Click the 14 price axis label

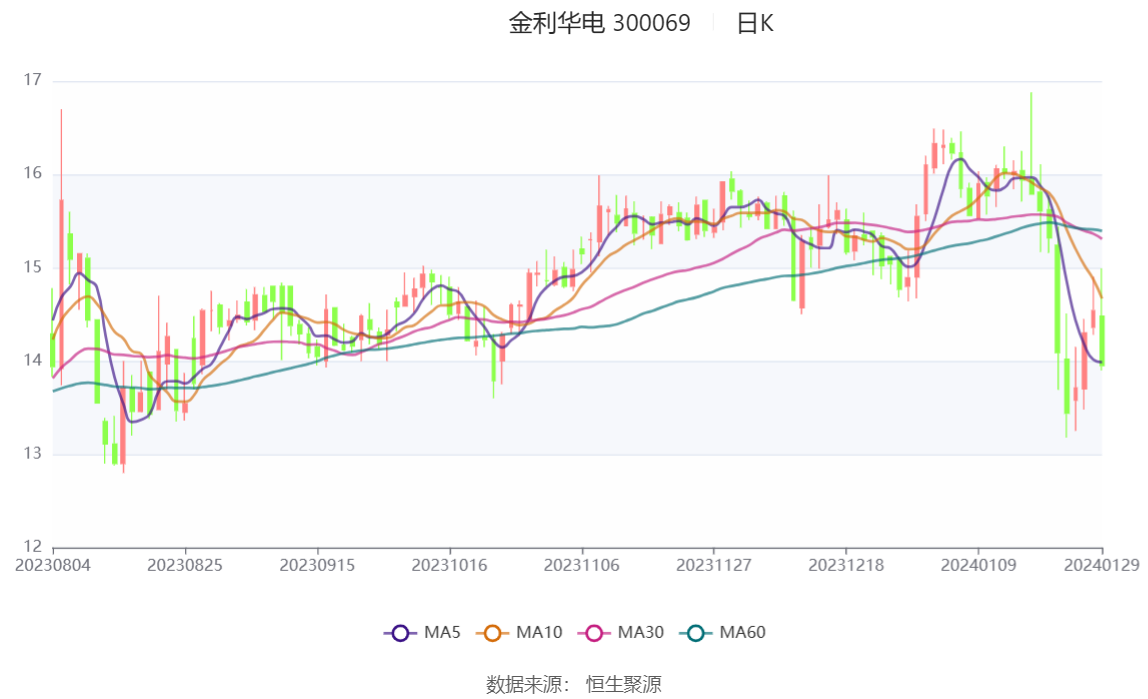33,360
